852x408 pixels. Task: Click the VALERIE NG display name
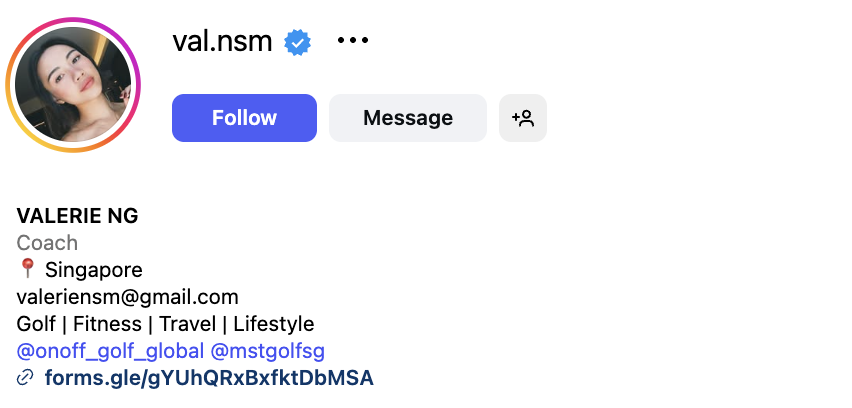(x=78, y=216)
